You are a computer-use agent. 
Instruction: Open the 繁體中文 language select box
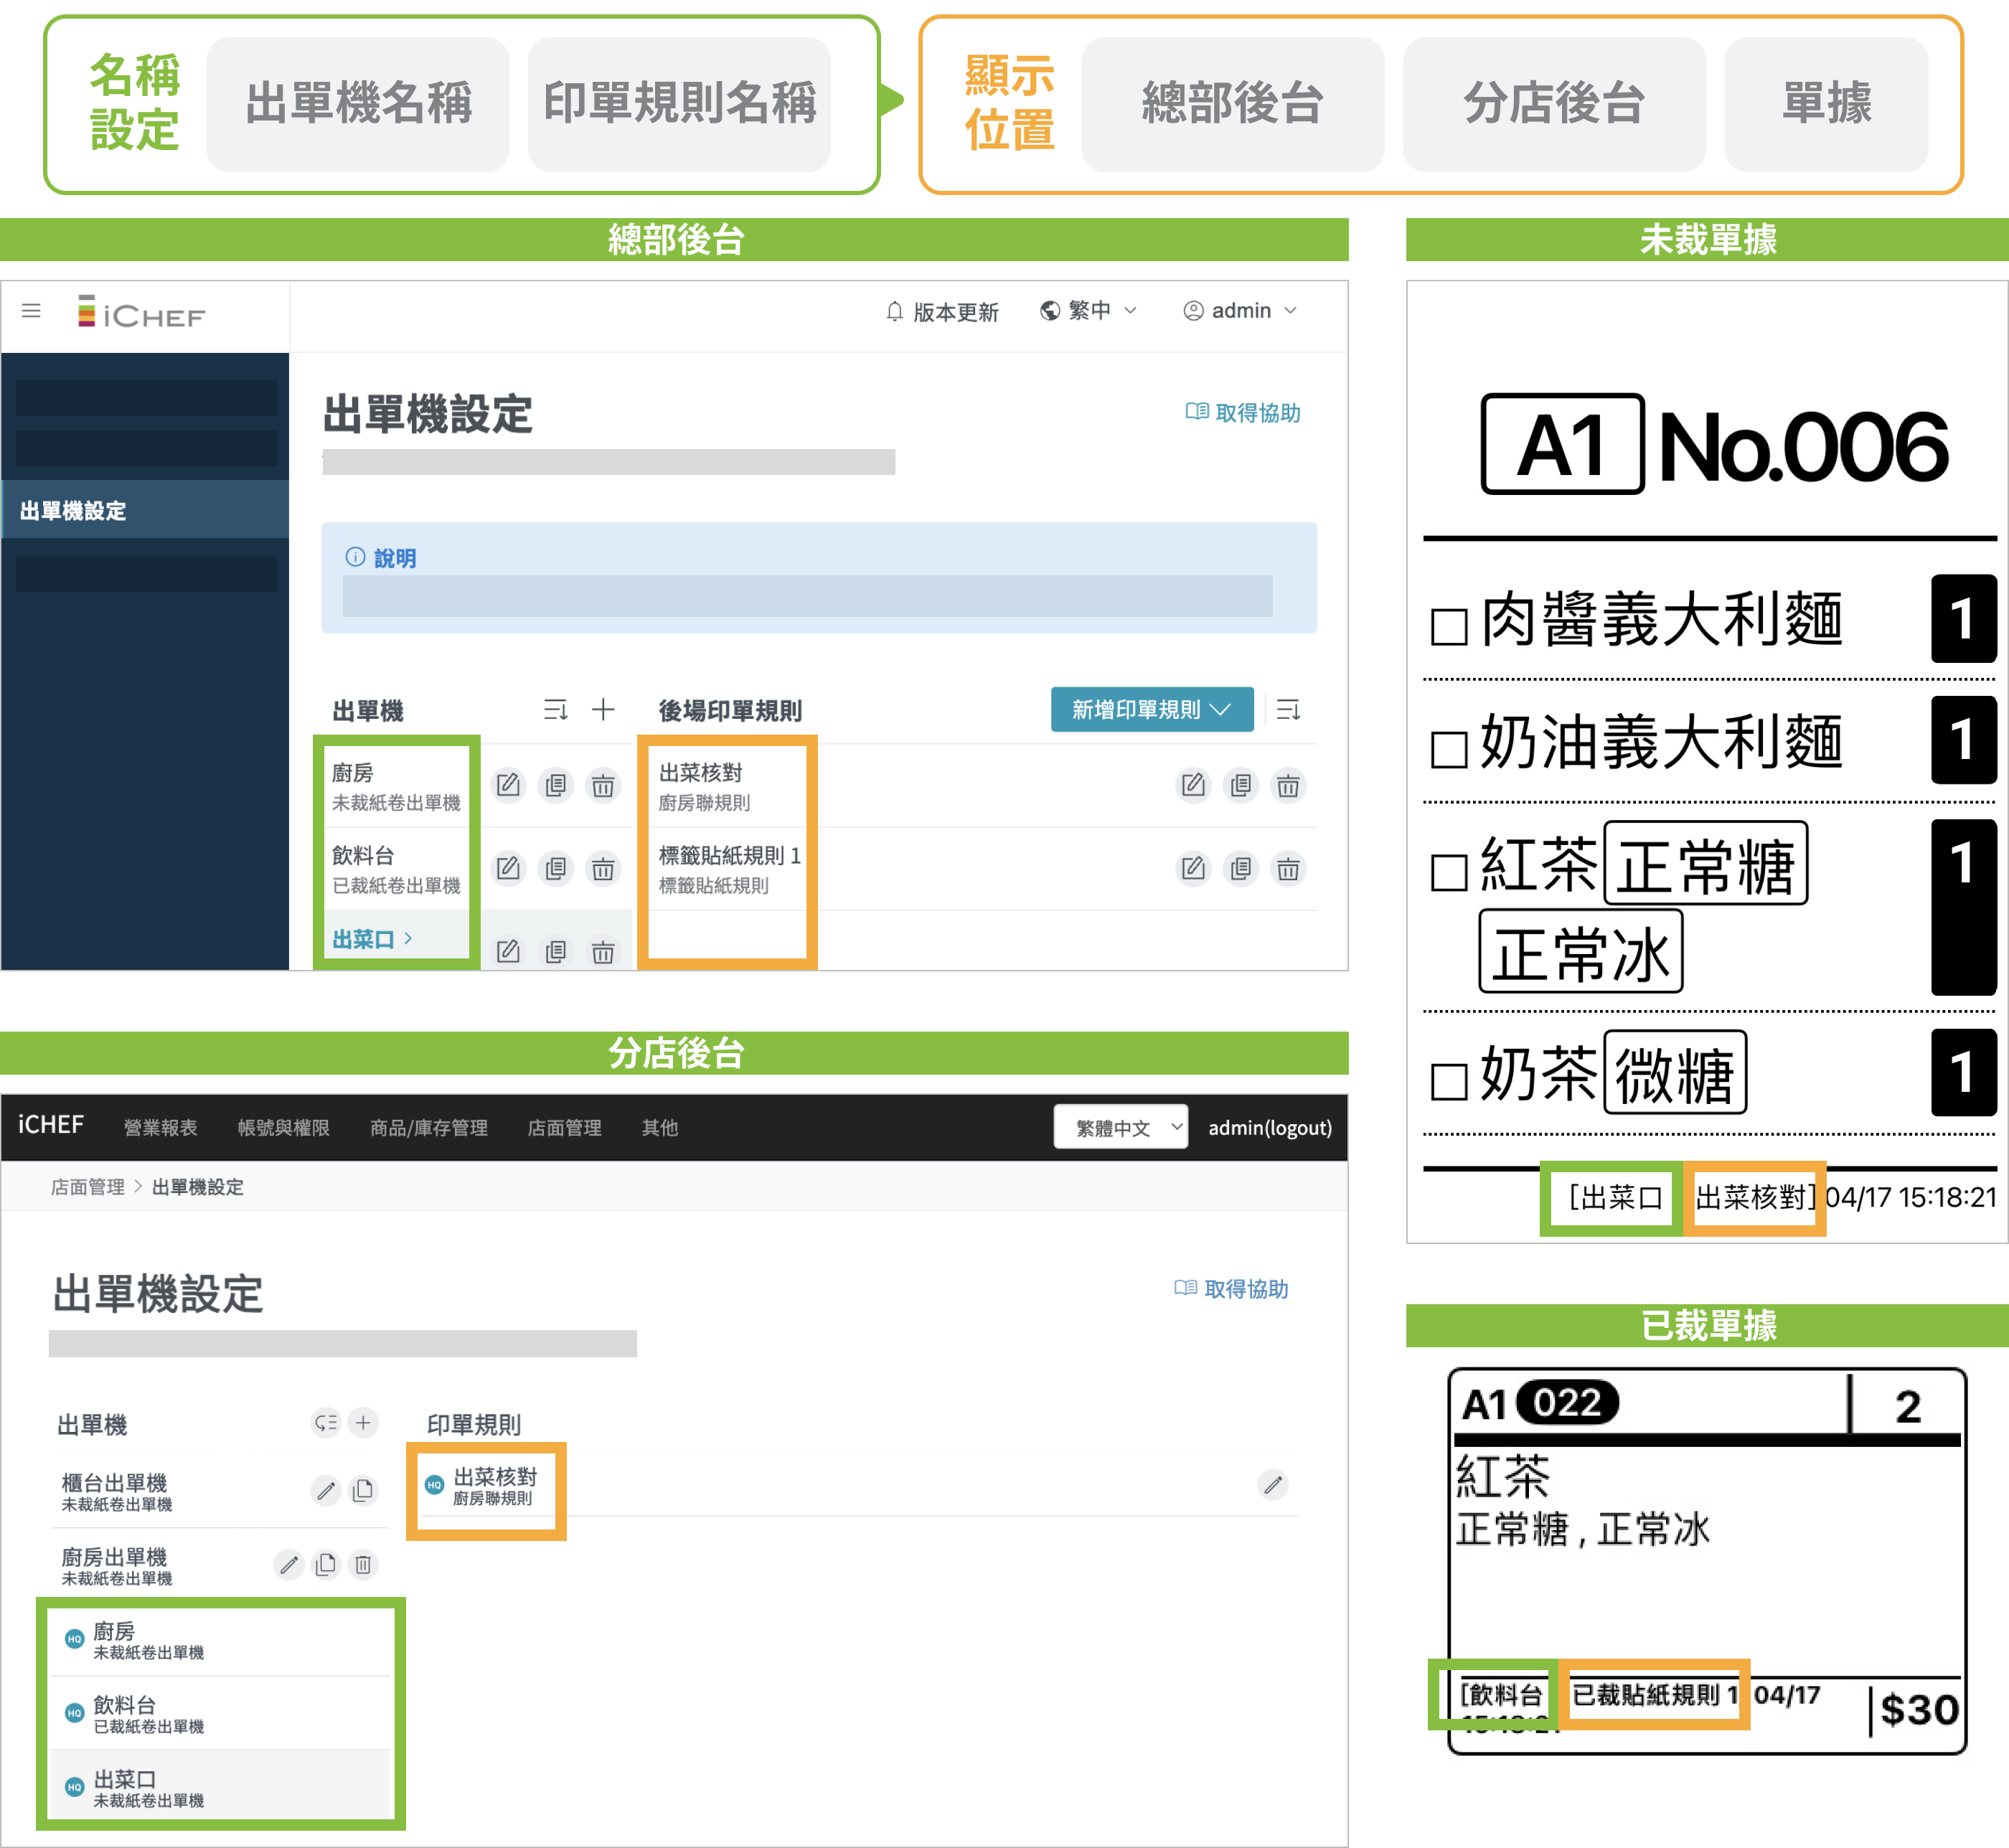click(x=1120, y=1128)
